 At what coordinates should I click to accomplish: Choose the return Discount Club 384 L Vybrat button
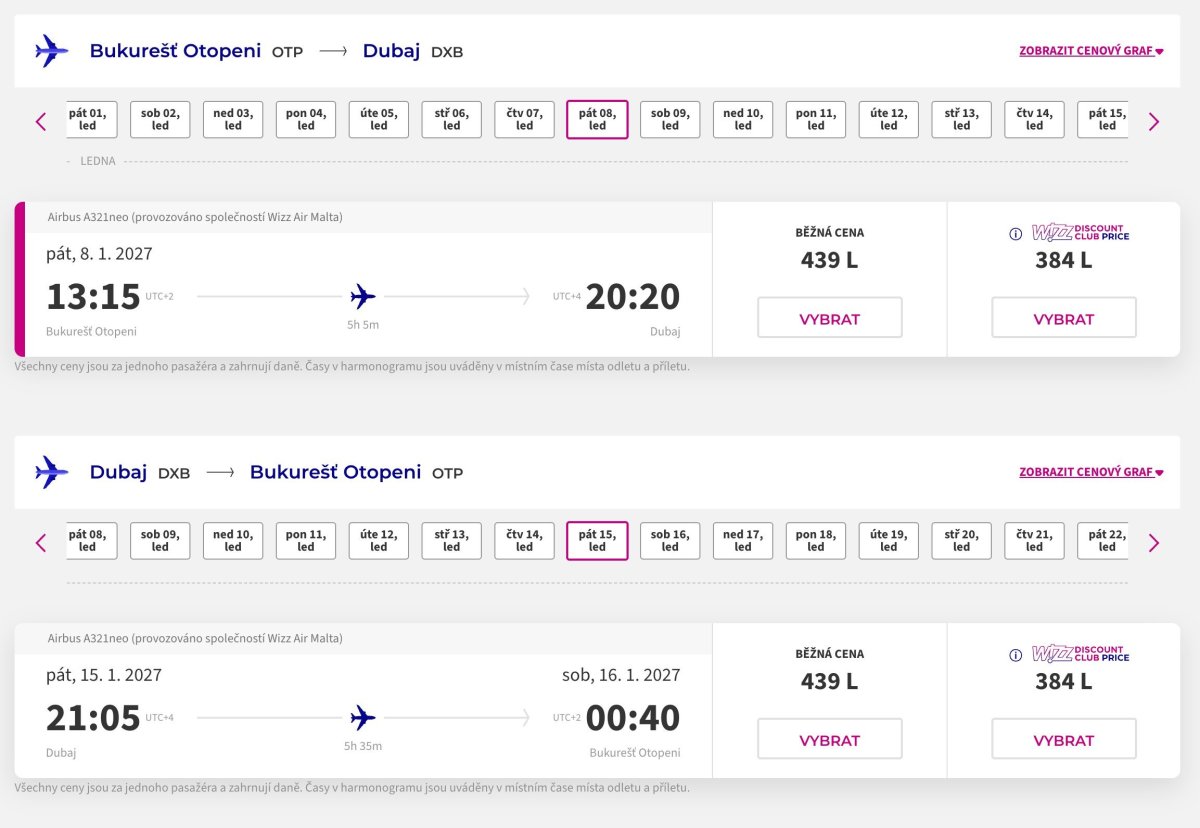tap(1064, 739)
